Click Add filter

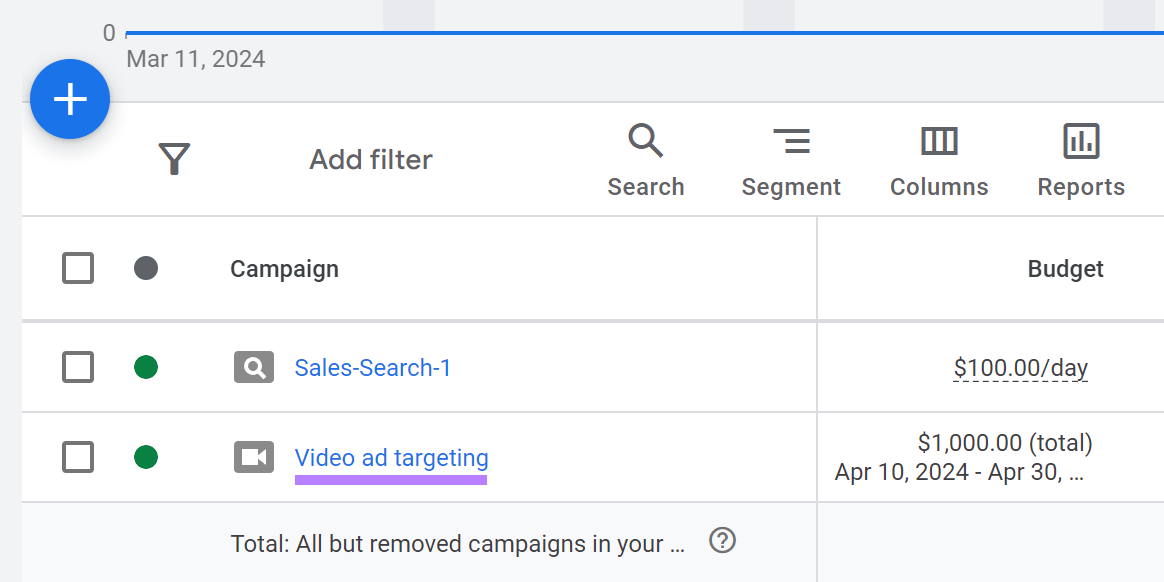point(371,158)
